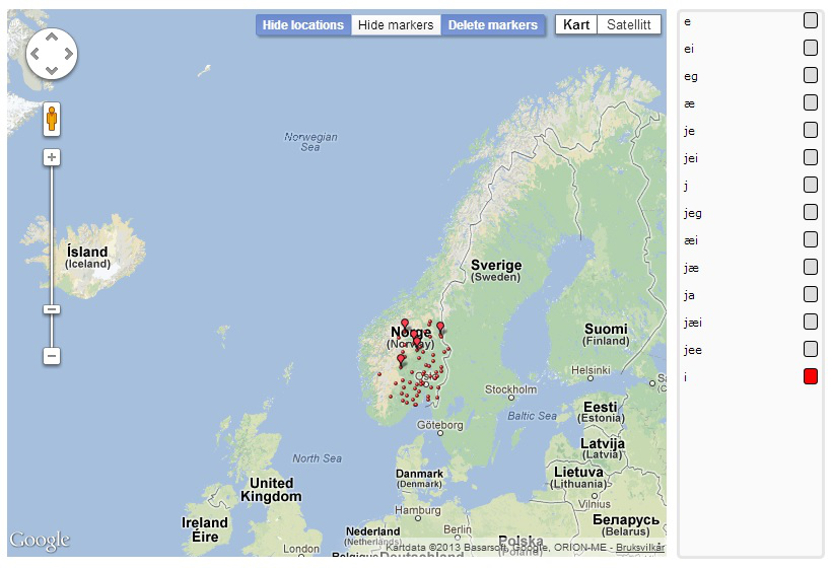
Task: Check the box next to 'e'
Action: click(810, 21)
